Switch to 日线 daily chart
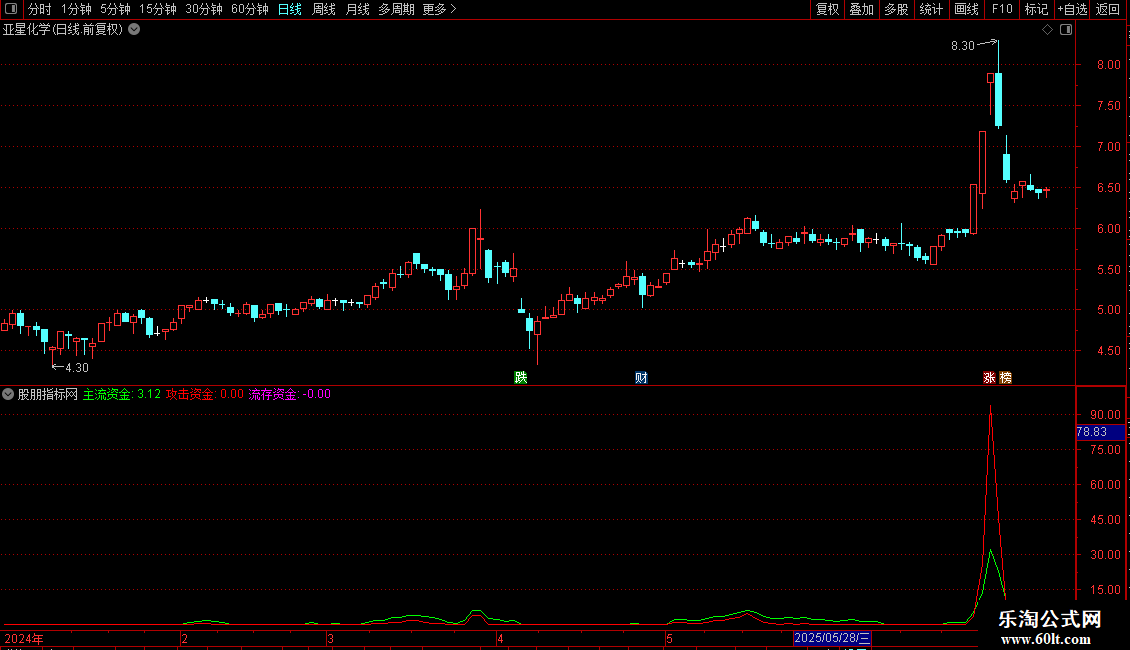1130x650 pixels. [290, 9]
